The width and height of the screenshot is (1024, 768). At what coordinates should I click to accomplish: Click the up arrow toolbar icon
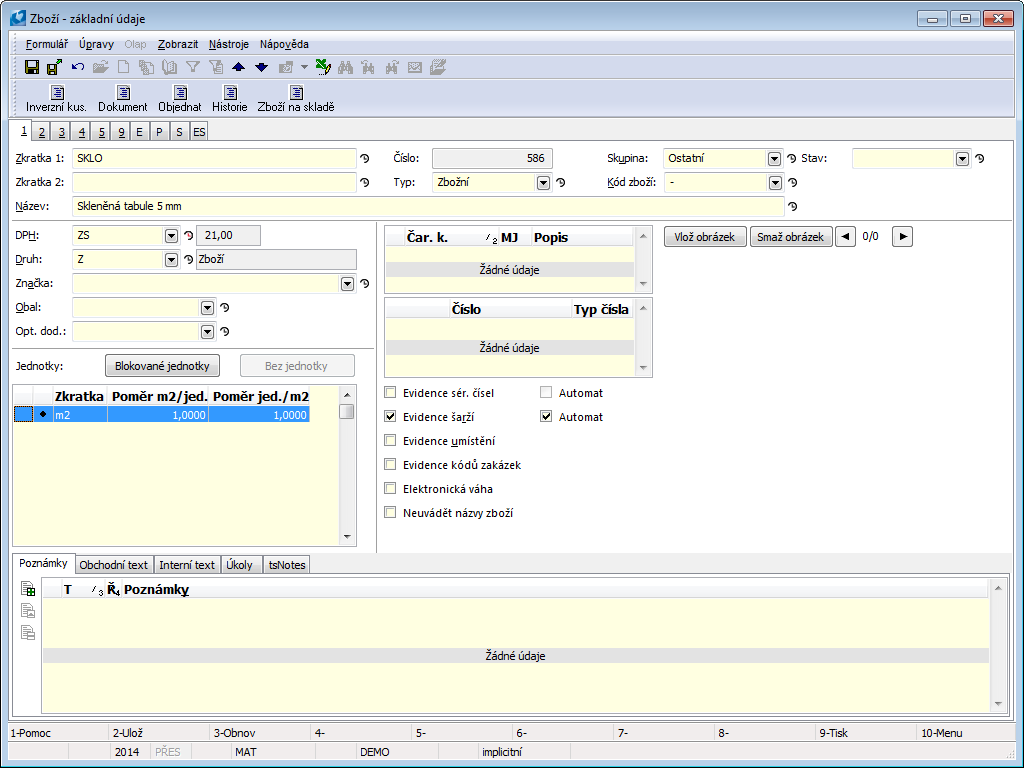(x=238, y=67)
